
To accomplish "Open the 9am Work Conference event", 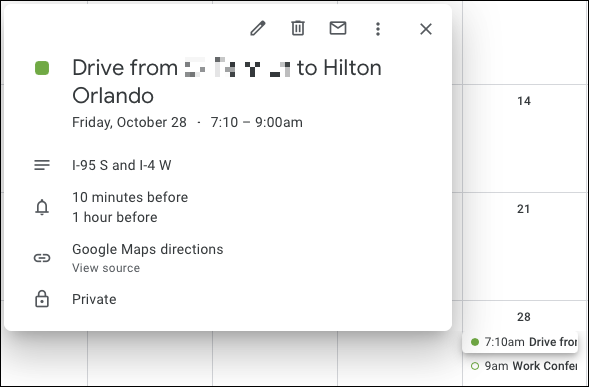I will click(x=523, y=366).
